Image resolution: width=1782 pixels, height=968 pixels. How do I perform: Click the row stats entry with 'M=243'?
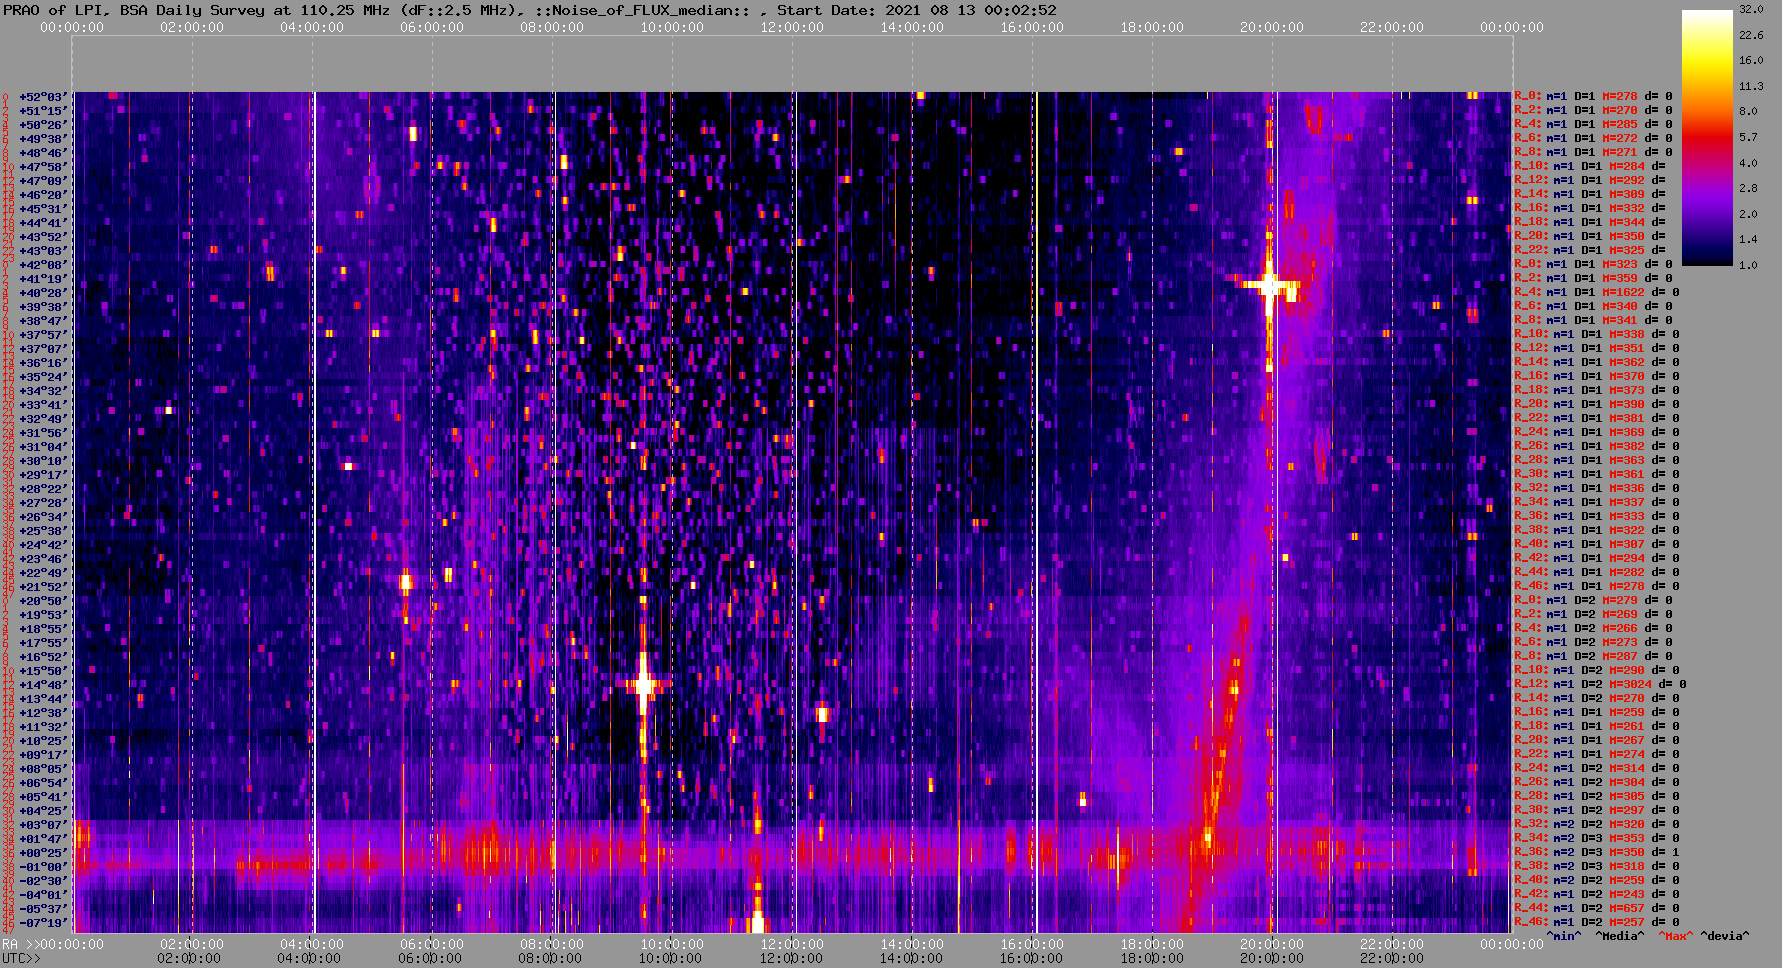point(1597,895)
